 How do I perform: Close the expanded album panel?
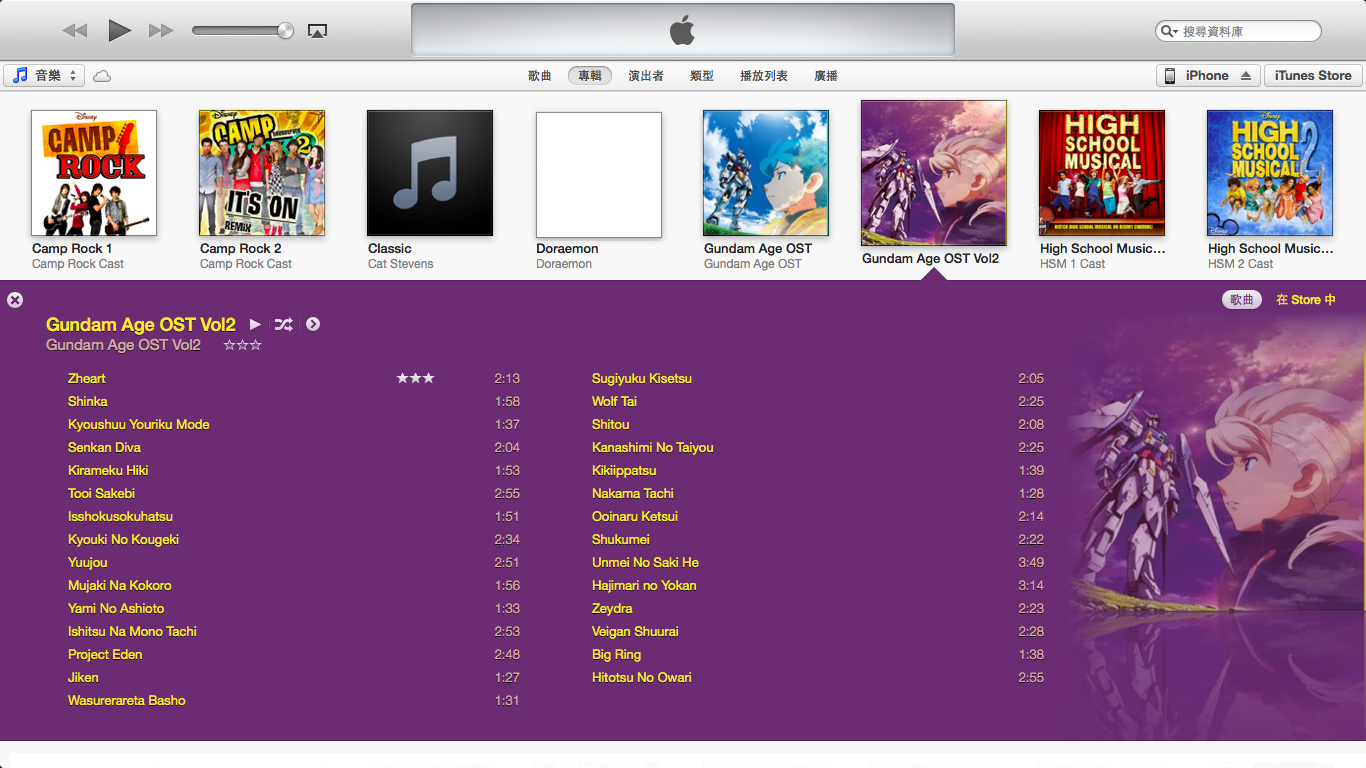(x=15, y=299)
